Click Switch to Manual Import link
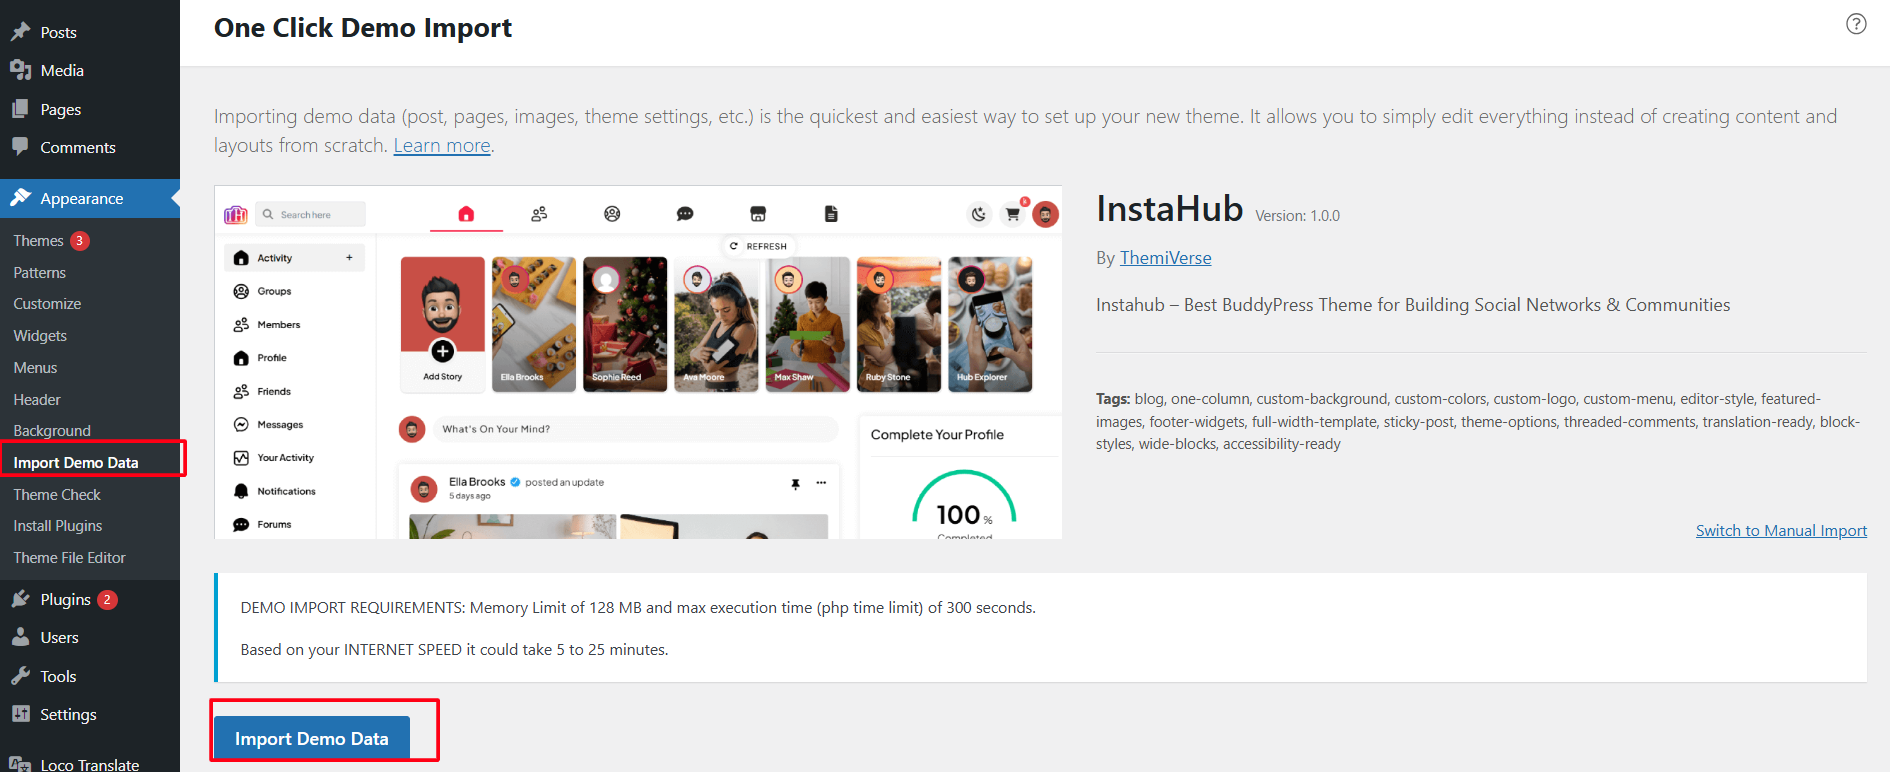This screenshot has height=772, width=1890. 1780,531
